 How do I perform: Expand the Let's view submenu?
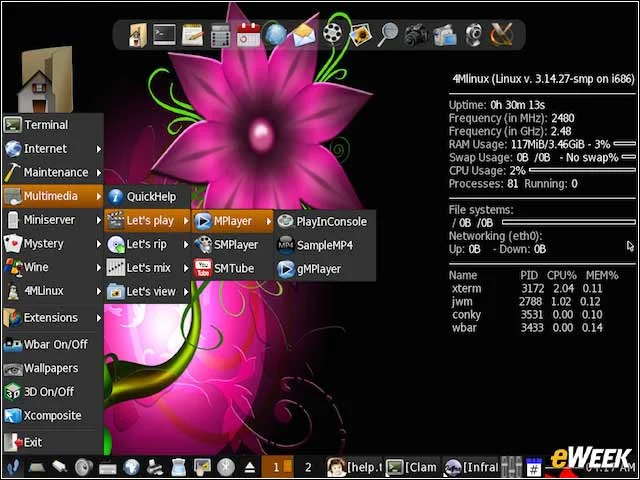point(148,291)
